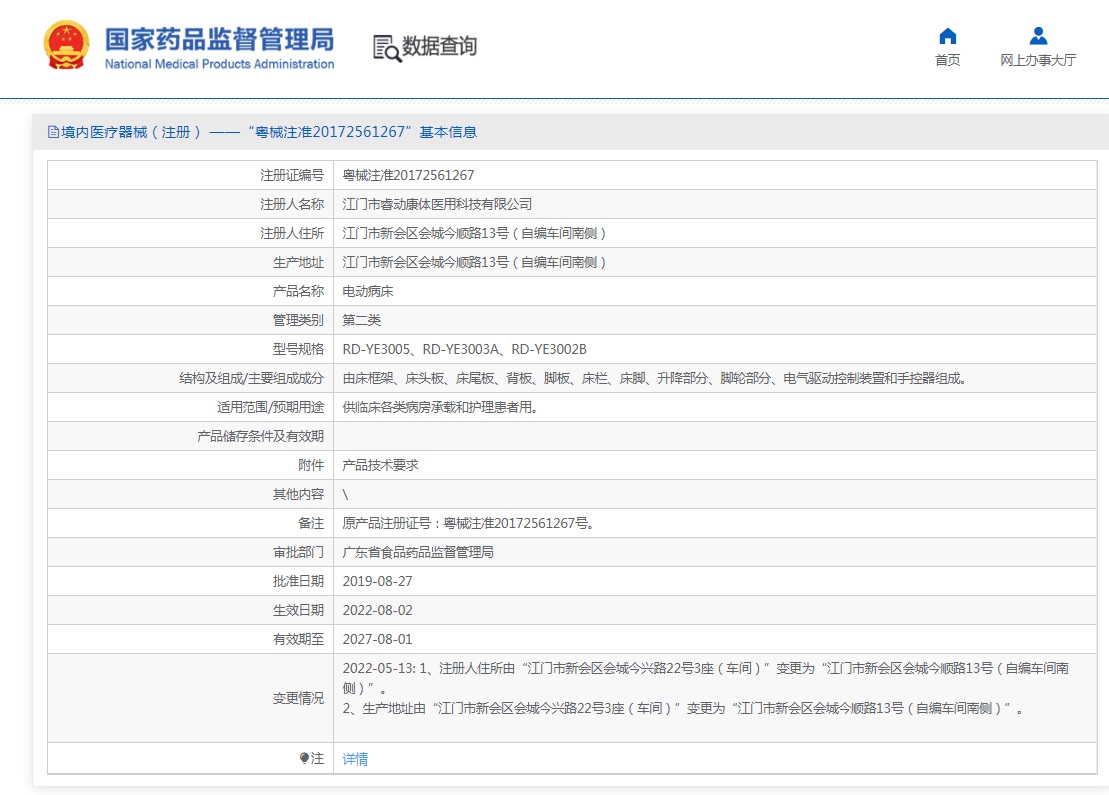The width and height of the screenshot is (1109, 795).
Task: Open the 网上办事大厅 user icon
Action: coord(1038,35)
